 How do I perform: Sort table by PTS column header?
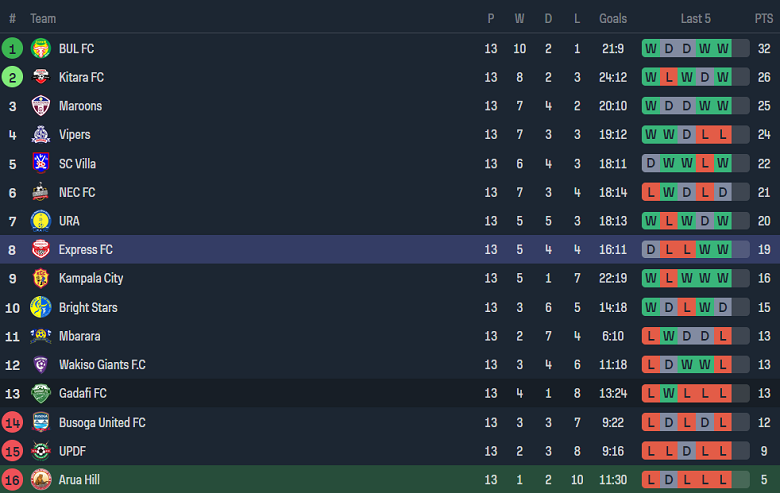[764, 19]
